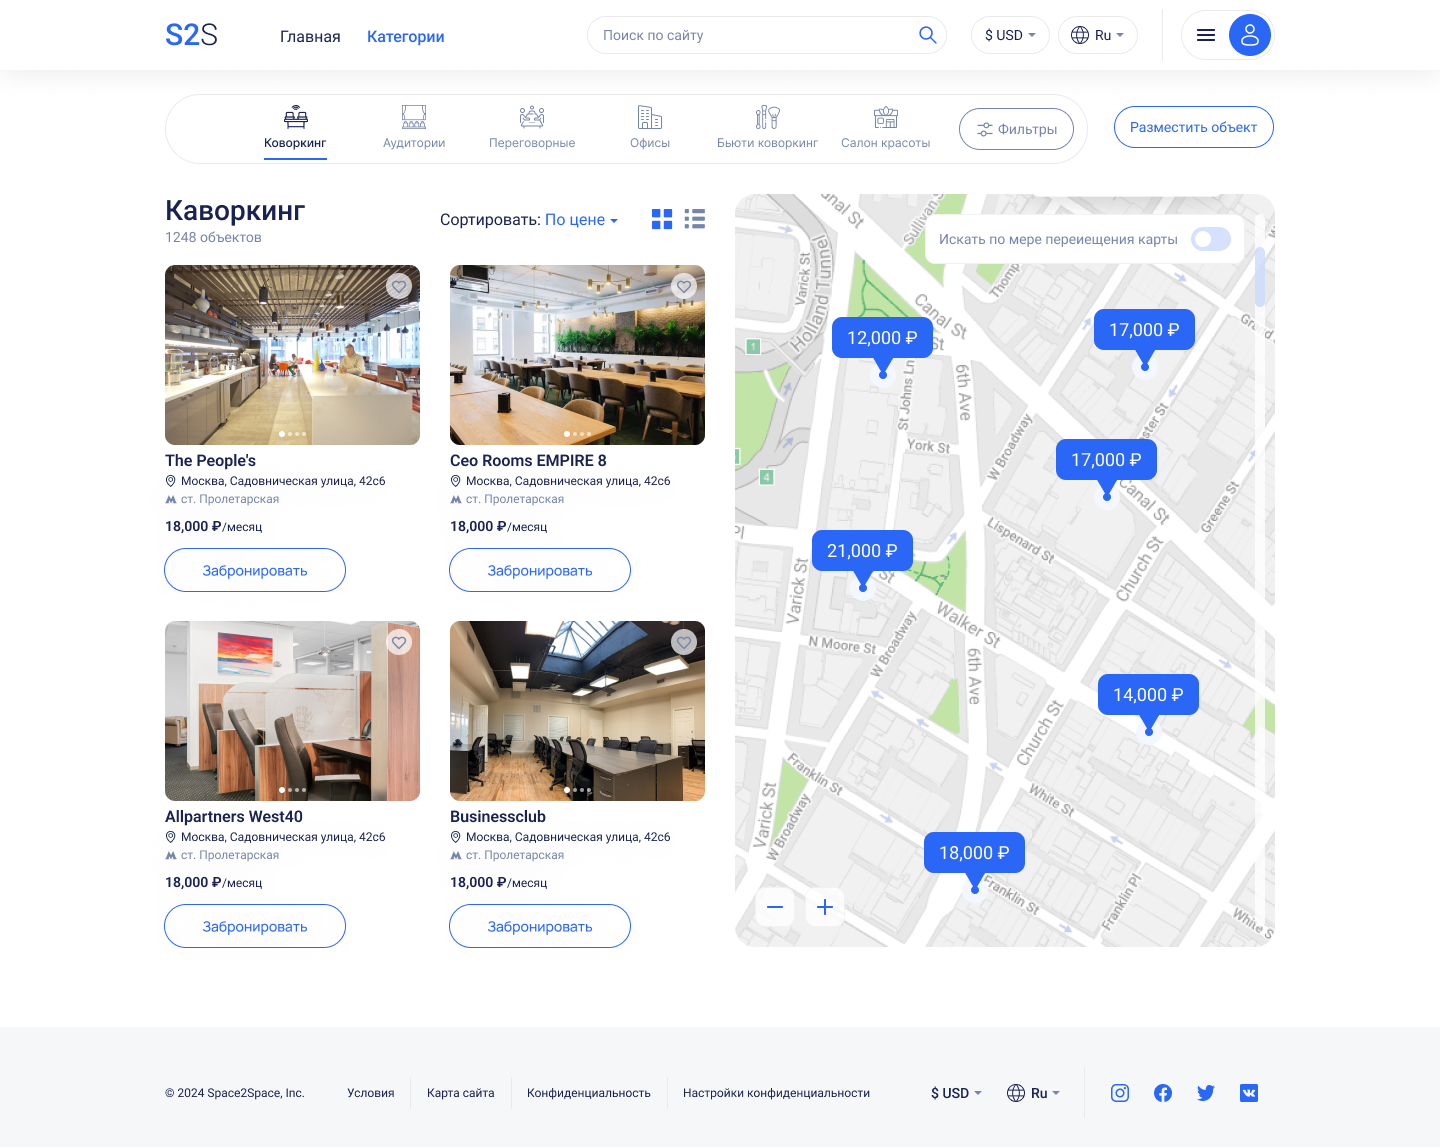Click the S2S logo
This screenshot has width=1440, height=1147.
point(191,35)
